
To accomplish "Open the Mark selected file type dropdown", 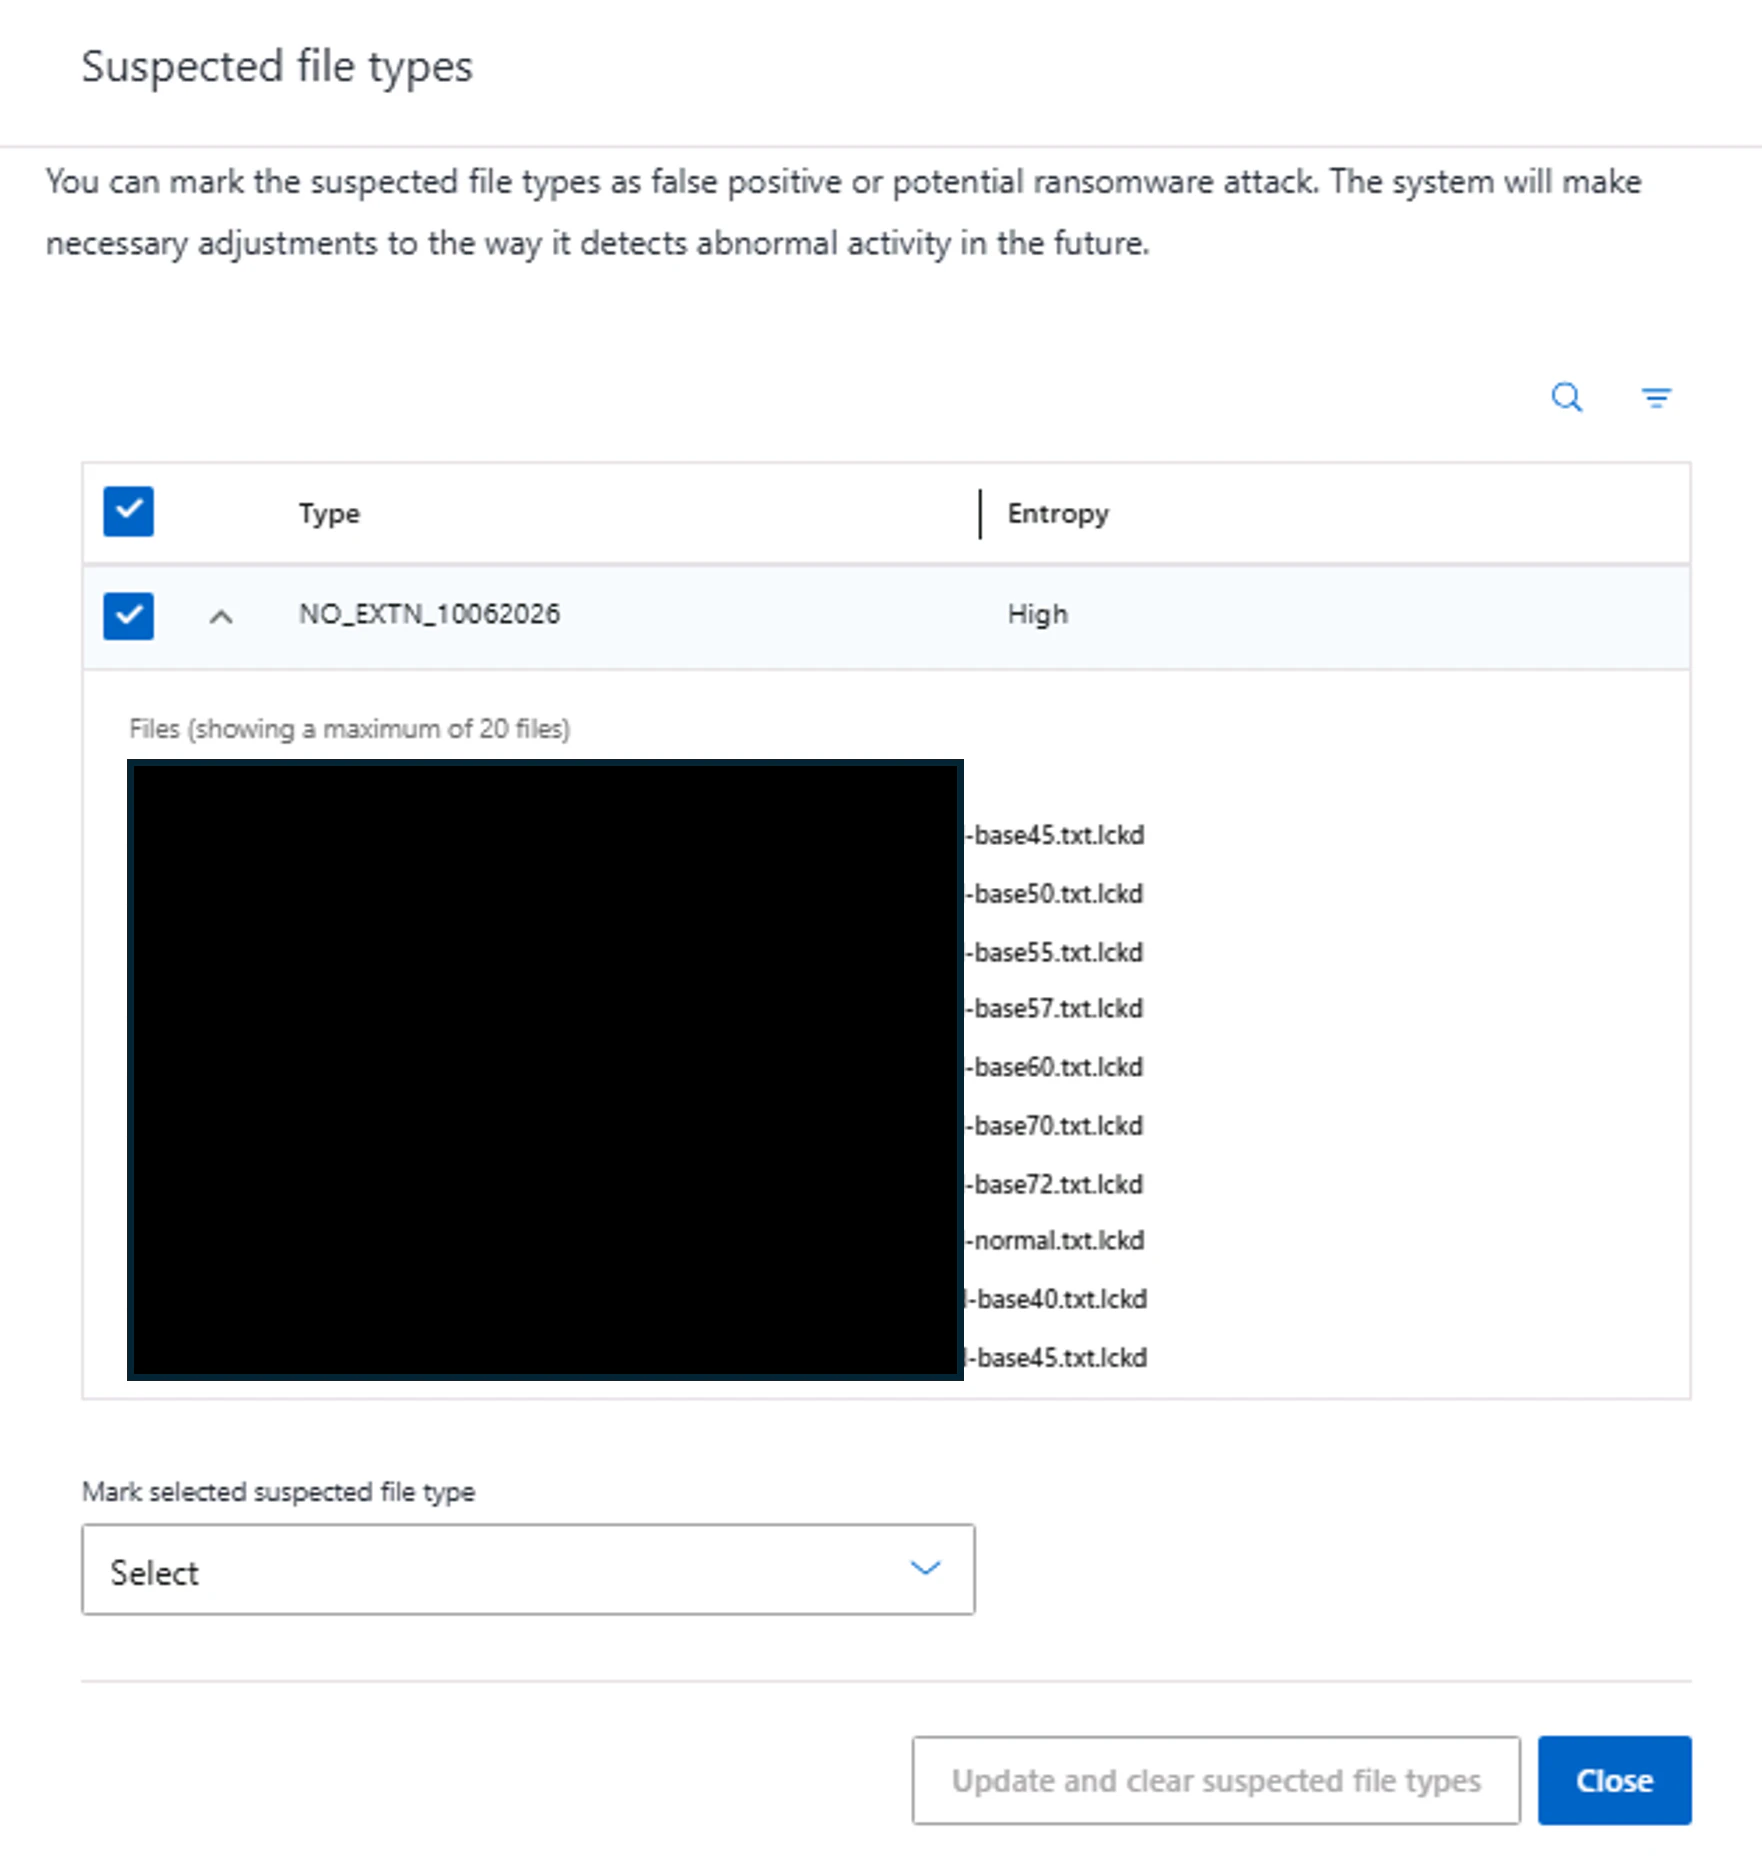I will [528, 1569].
